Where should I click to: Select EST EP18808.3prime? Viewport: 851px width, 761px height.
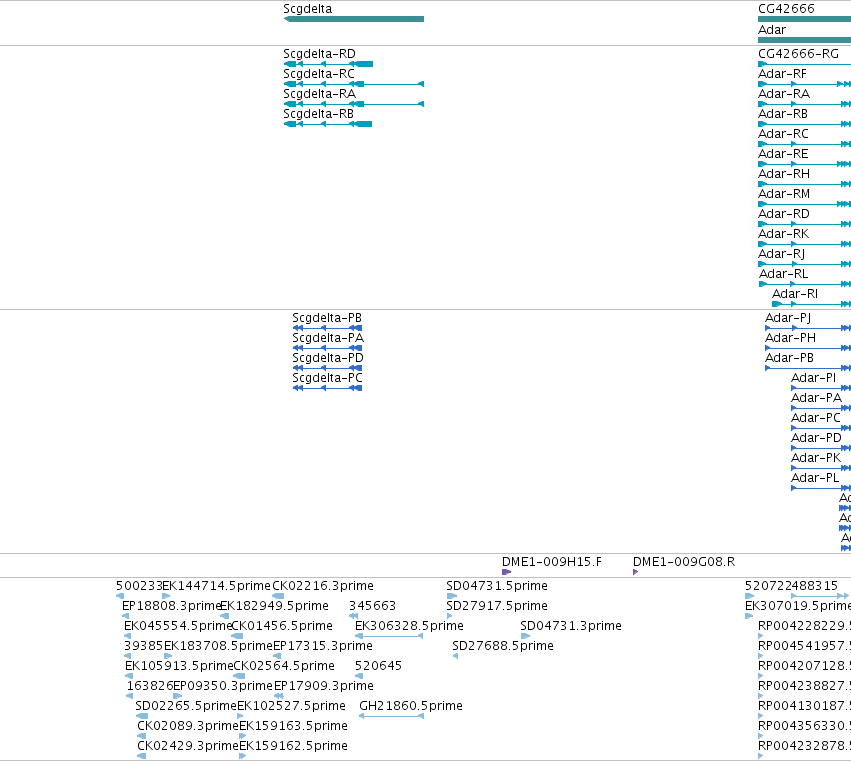point(171,606)
